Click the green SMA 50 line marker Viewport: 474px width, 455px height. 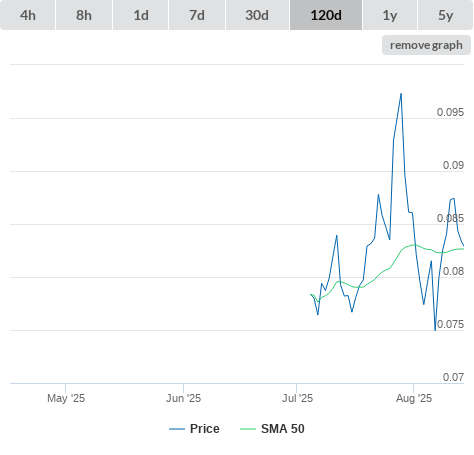(x=248, y=429)
